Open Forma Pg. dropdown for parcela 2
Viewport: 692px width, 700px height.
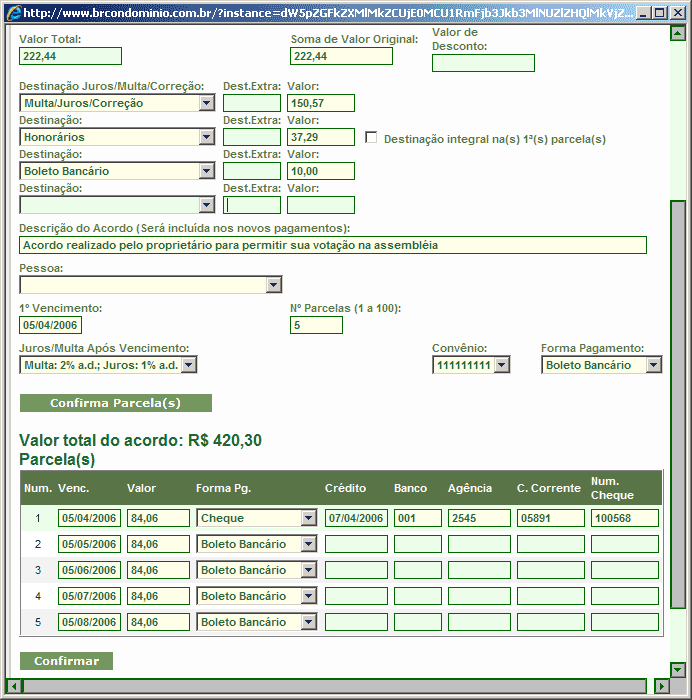(308, 544)
